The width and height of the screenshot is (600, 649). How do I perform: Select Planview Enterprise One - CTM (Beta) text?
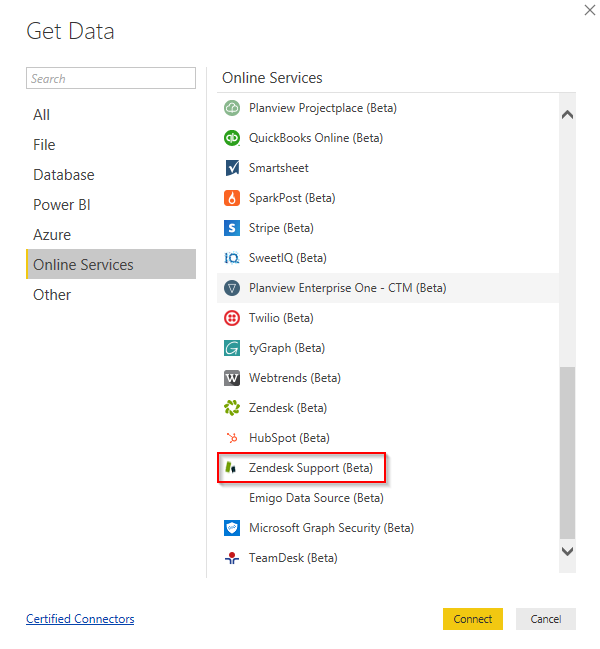(x=348, y=288)
